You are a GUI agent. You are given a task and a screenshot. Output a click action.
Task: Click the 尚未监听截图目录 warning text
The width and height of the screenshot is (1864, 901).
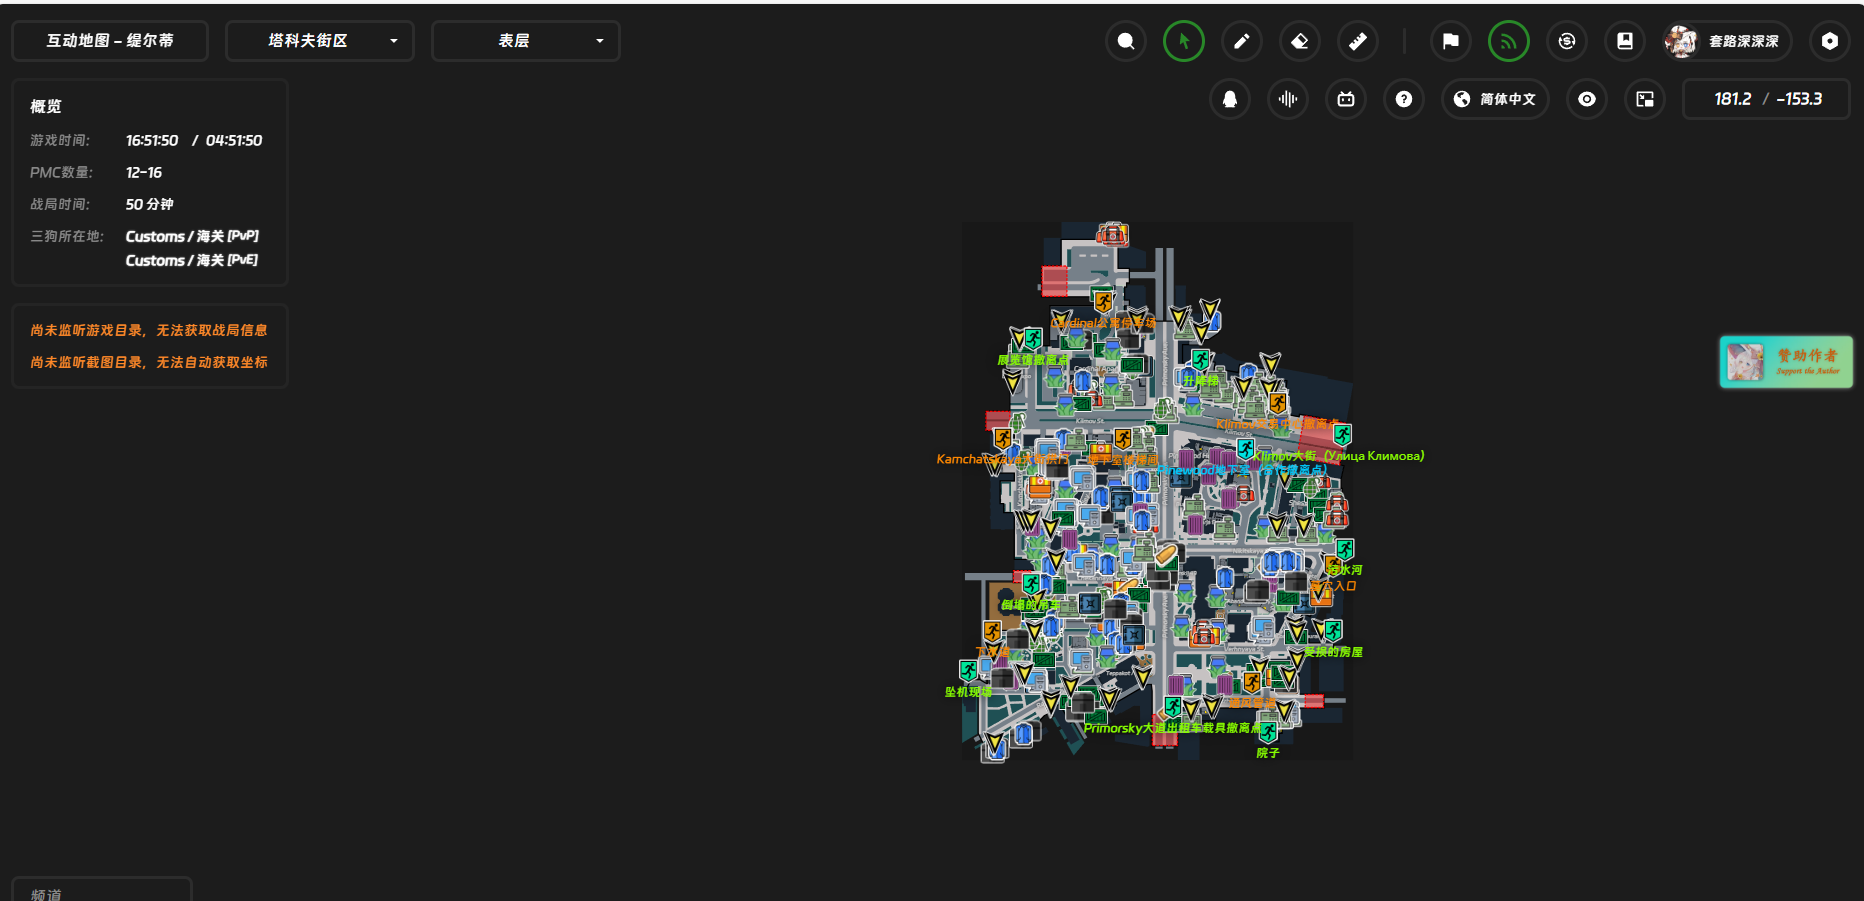149,362
